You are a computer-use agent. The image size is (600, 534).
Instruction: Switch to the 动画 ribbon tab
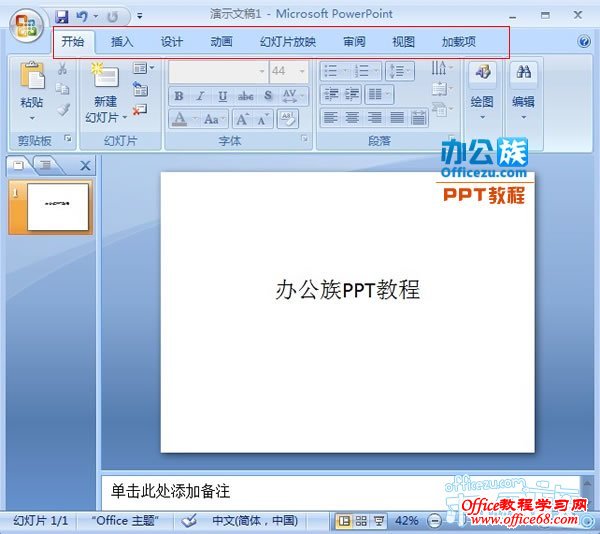coord(221,41)
